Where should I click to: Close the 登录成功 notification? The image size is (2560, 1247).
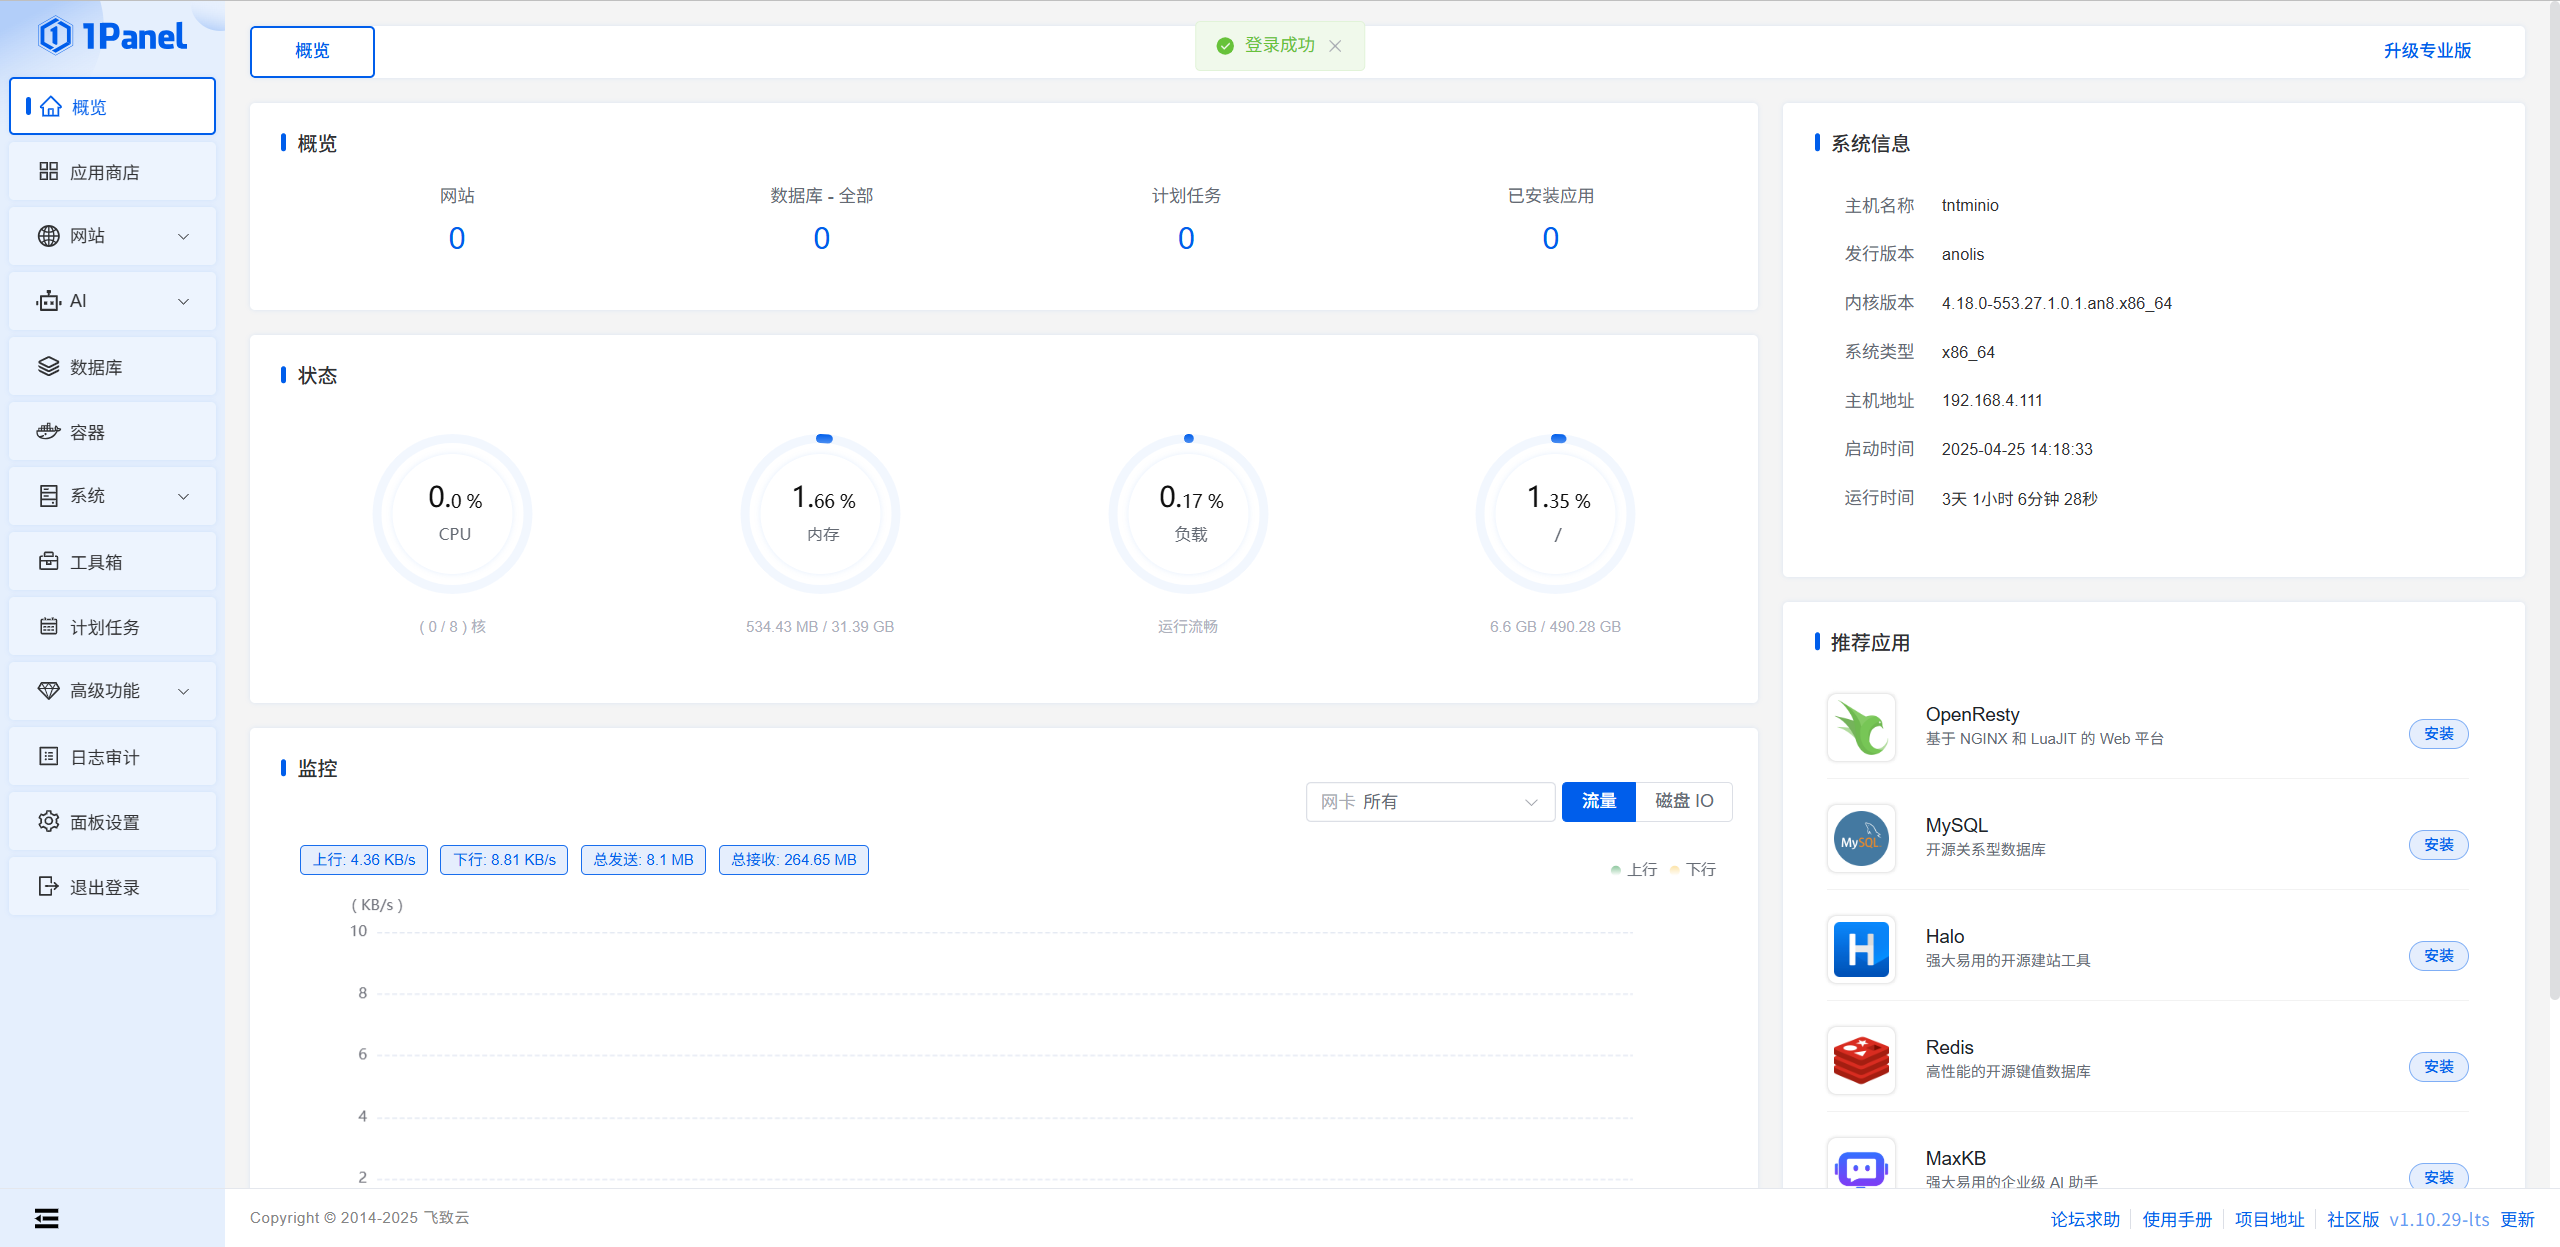(1335, 46)
